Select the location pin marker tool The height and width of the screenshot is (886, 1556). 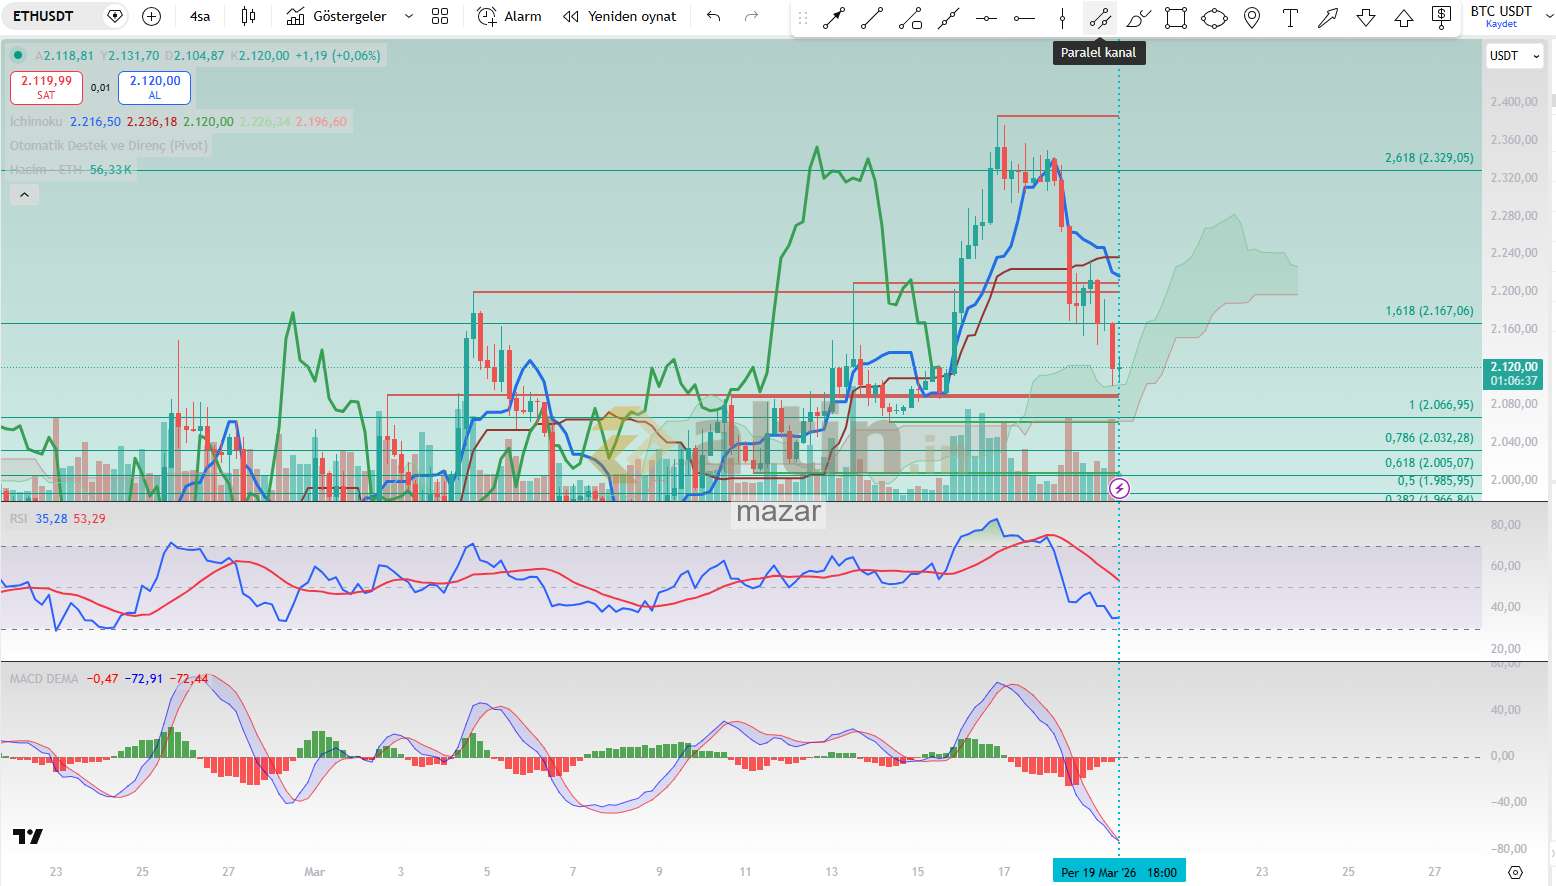pyautogui.click(x=1252, y=17)
